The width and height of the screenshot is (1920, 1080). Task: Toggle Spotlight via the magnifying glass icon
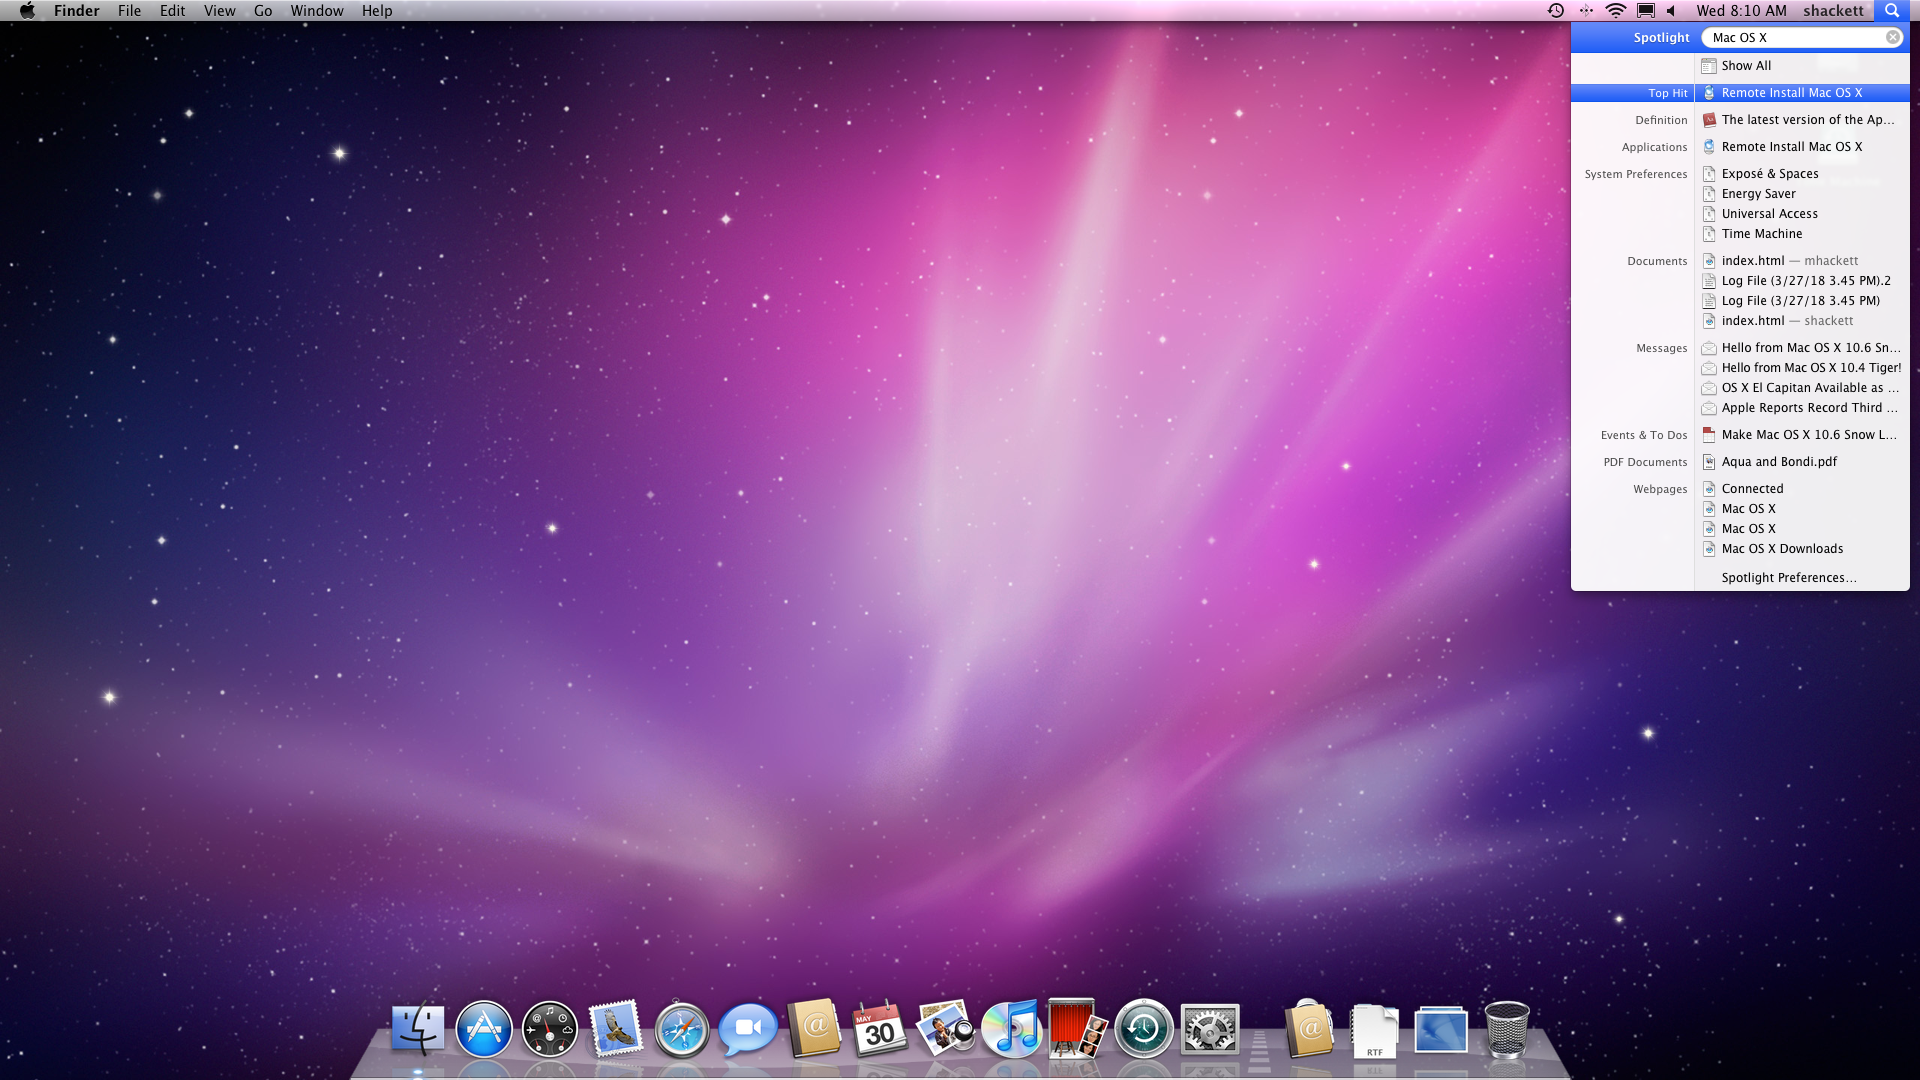pos(1892,11)
